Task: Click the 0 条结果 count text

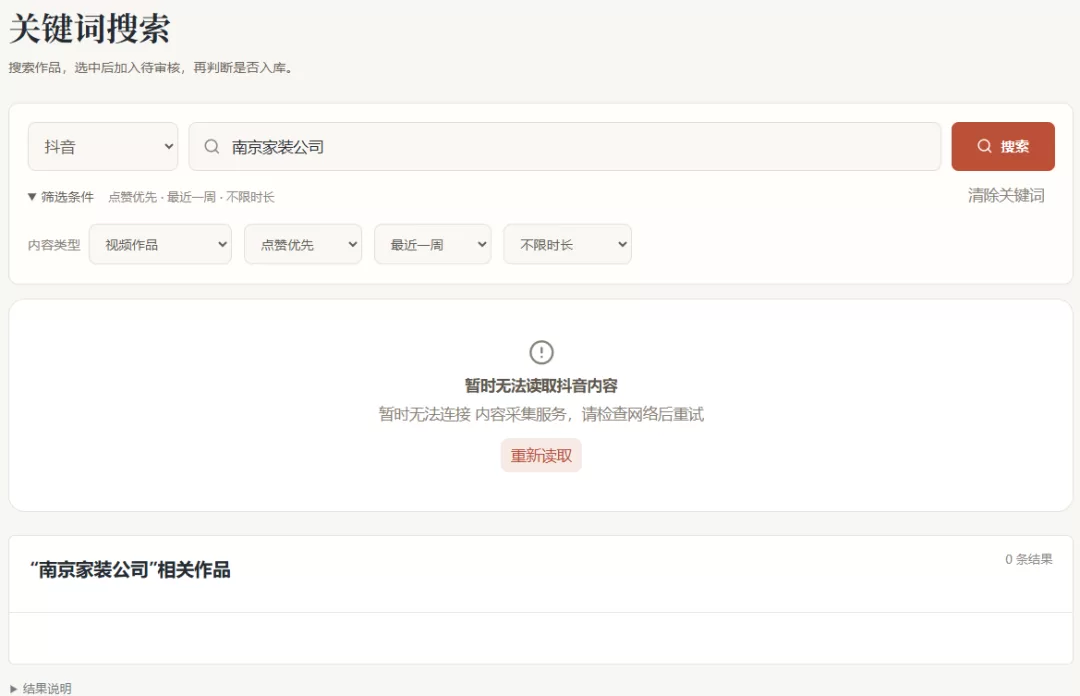Action: point(1028,560)
